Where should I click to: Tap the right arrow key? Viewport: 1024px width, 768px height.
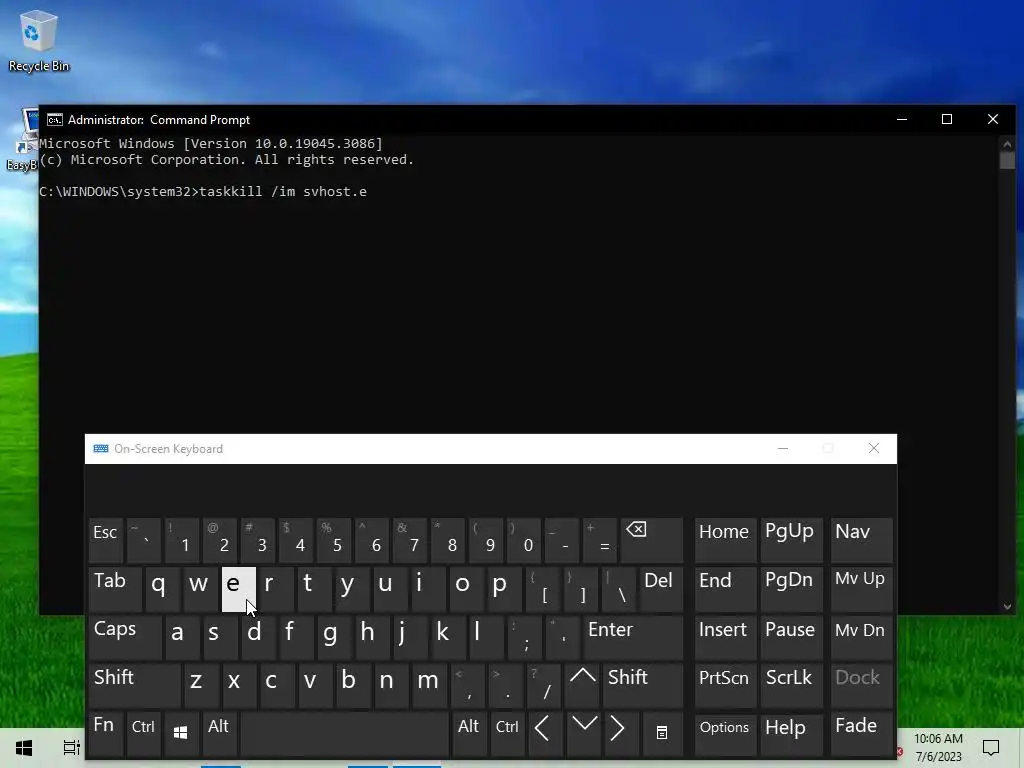(618, 733)
